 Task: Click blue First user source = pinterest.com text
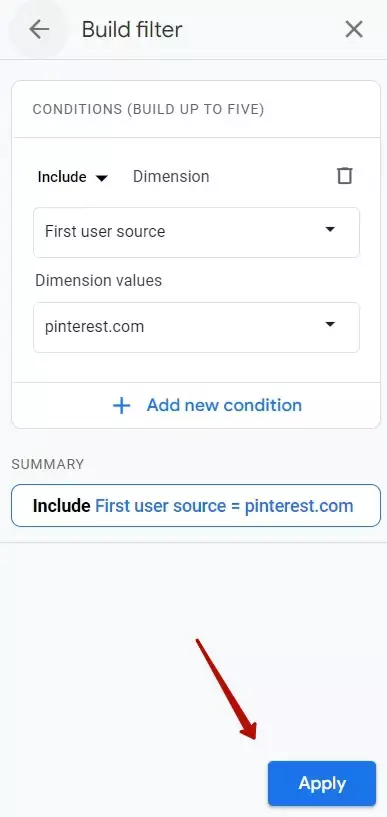click(224, 506)
